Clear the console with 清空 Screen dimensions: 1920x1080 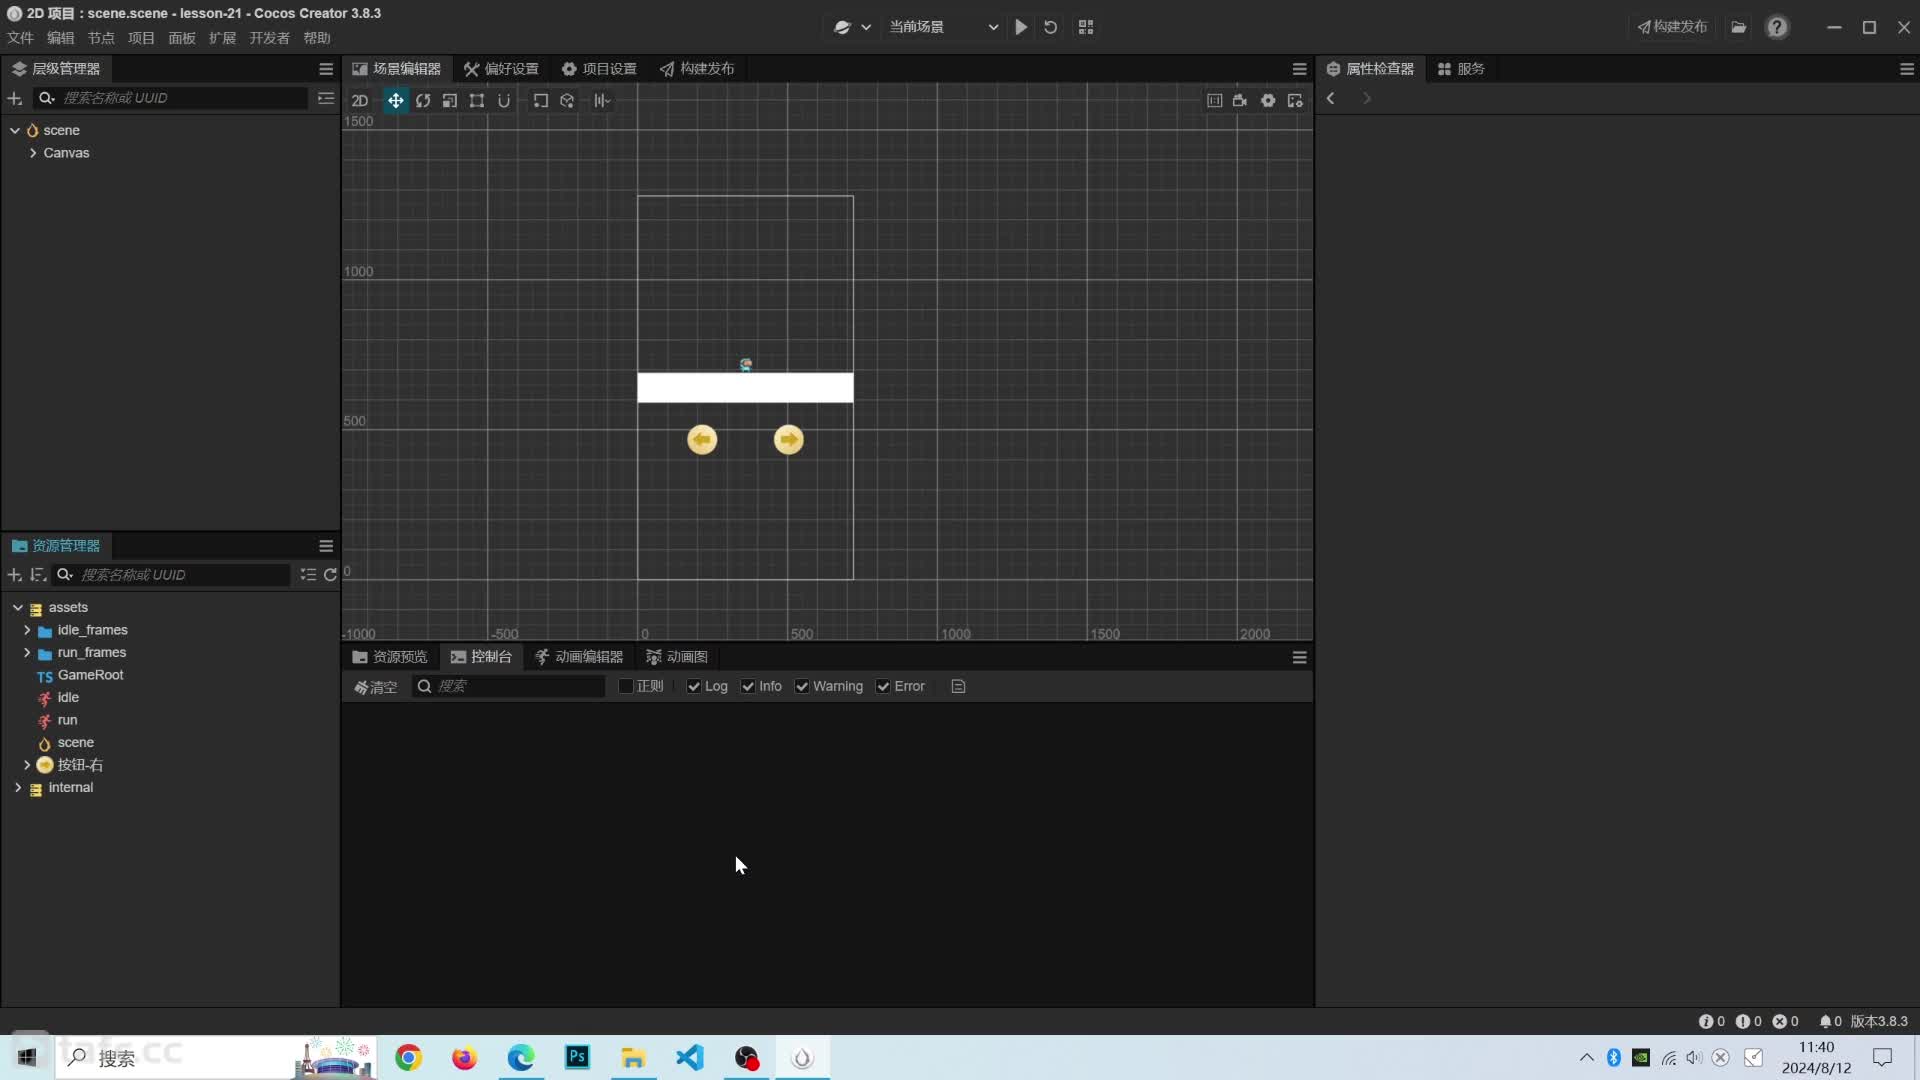(x=376, y=687)
